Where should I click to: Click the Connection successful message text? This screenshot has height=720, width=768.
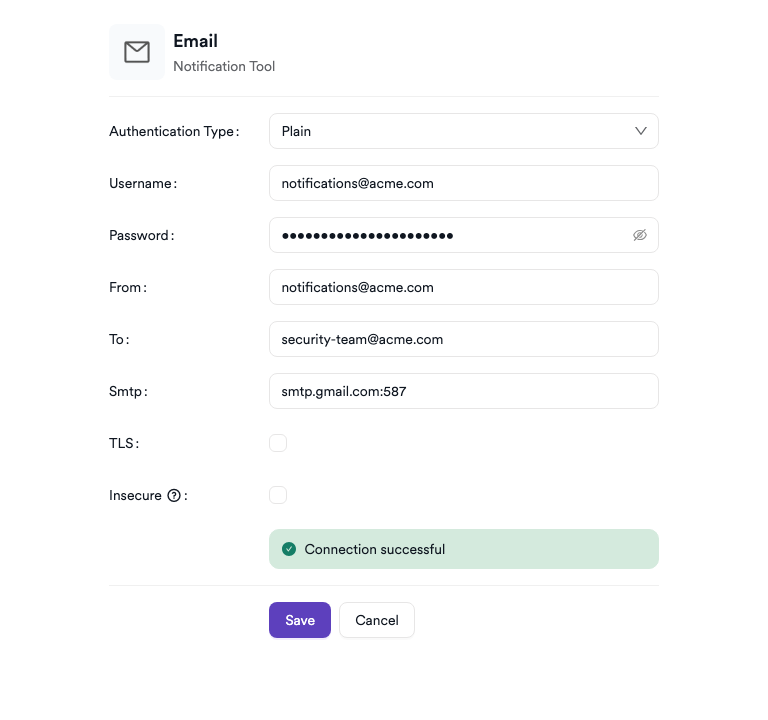pos(375,549)
